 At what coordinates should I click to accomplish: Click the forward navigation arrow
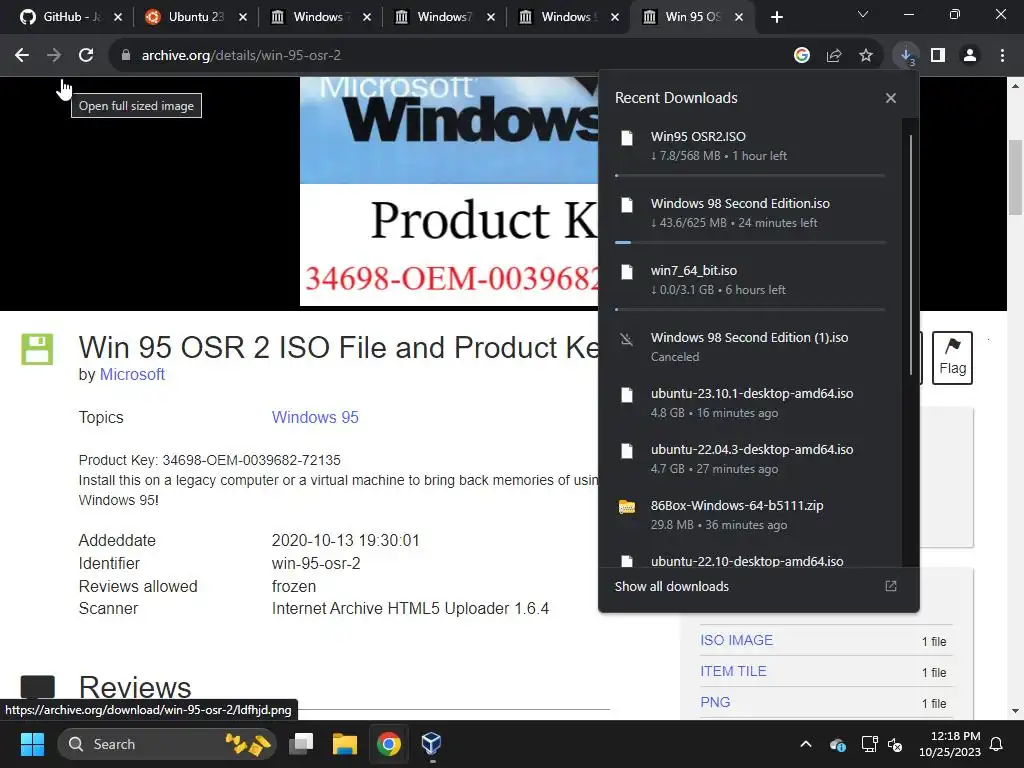(54, 56)
